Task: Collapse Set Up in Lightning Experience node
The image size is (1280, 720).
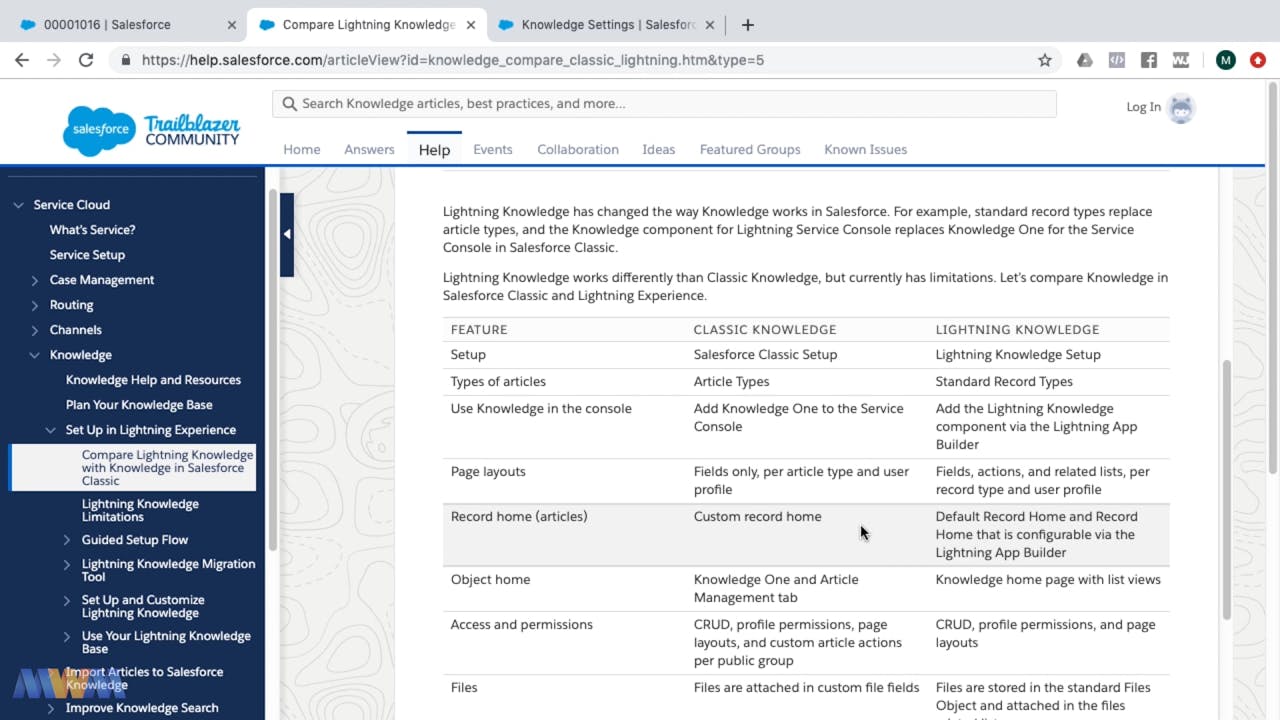Action: coord(51,430)
